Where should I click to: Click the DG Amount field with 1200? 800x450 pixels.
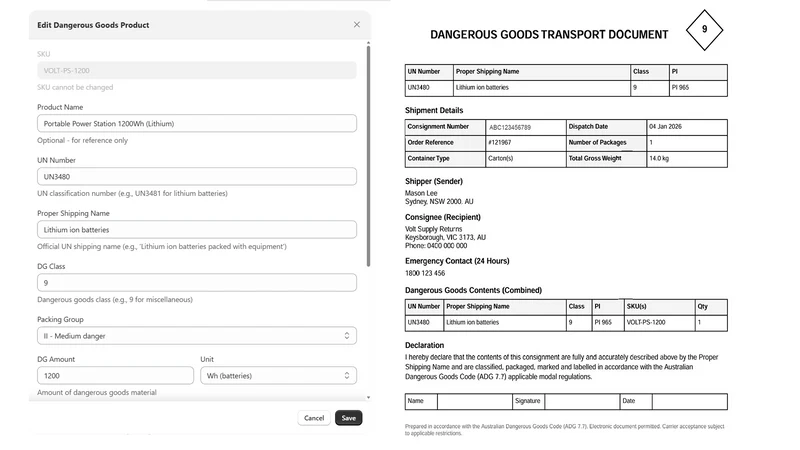pos(115,376)
